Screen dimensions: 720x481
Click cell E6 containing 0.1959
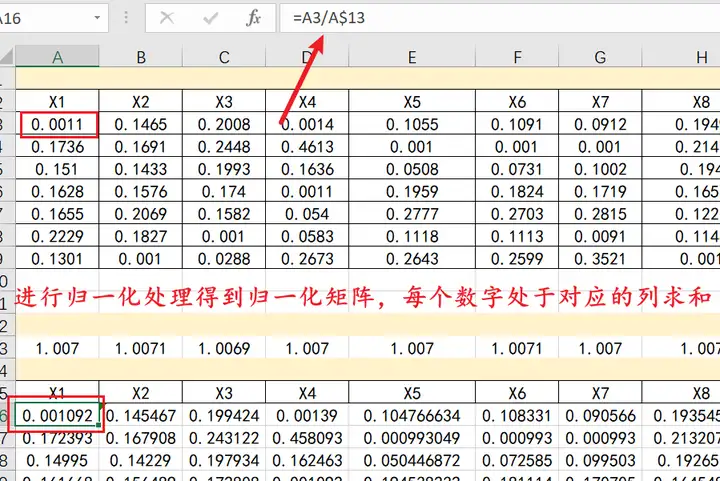point(412,191)
